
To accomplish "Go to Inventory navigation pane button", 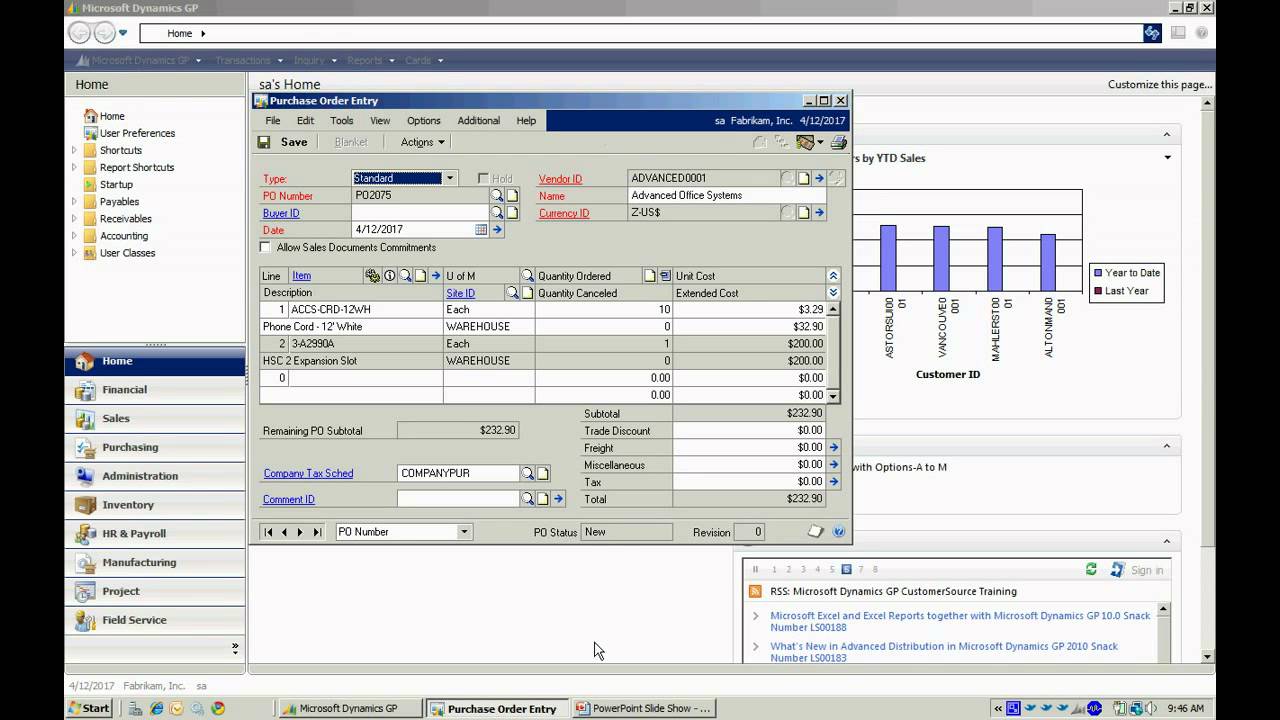I will [x=155, y=505].
